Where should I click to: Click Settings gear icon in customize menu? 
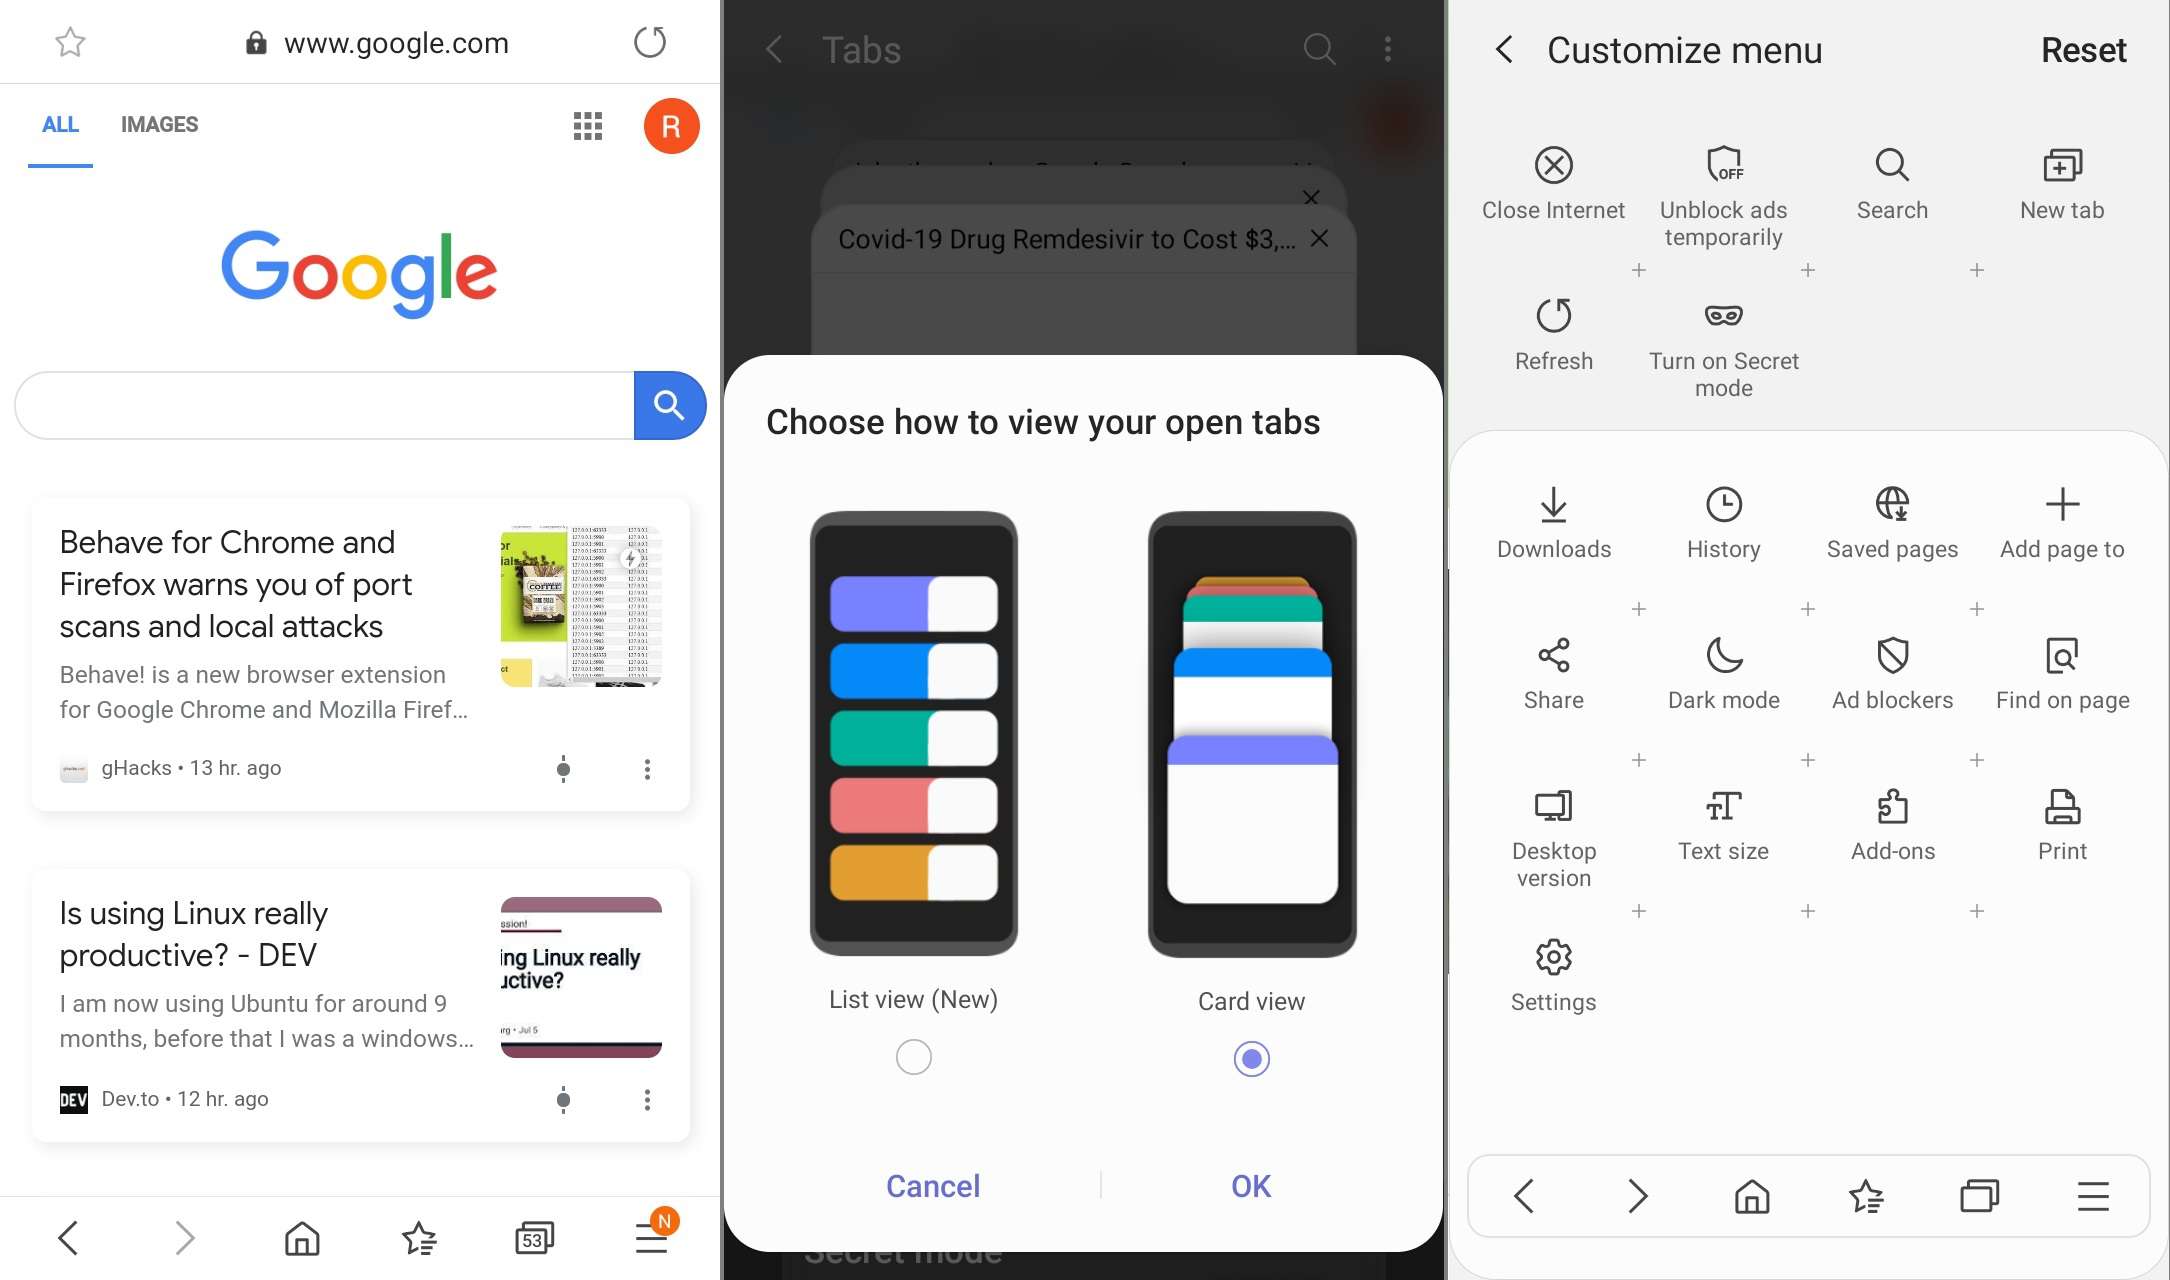pos(1553,957)
